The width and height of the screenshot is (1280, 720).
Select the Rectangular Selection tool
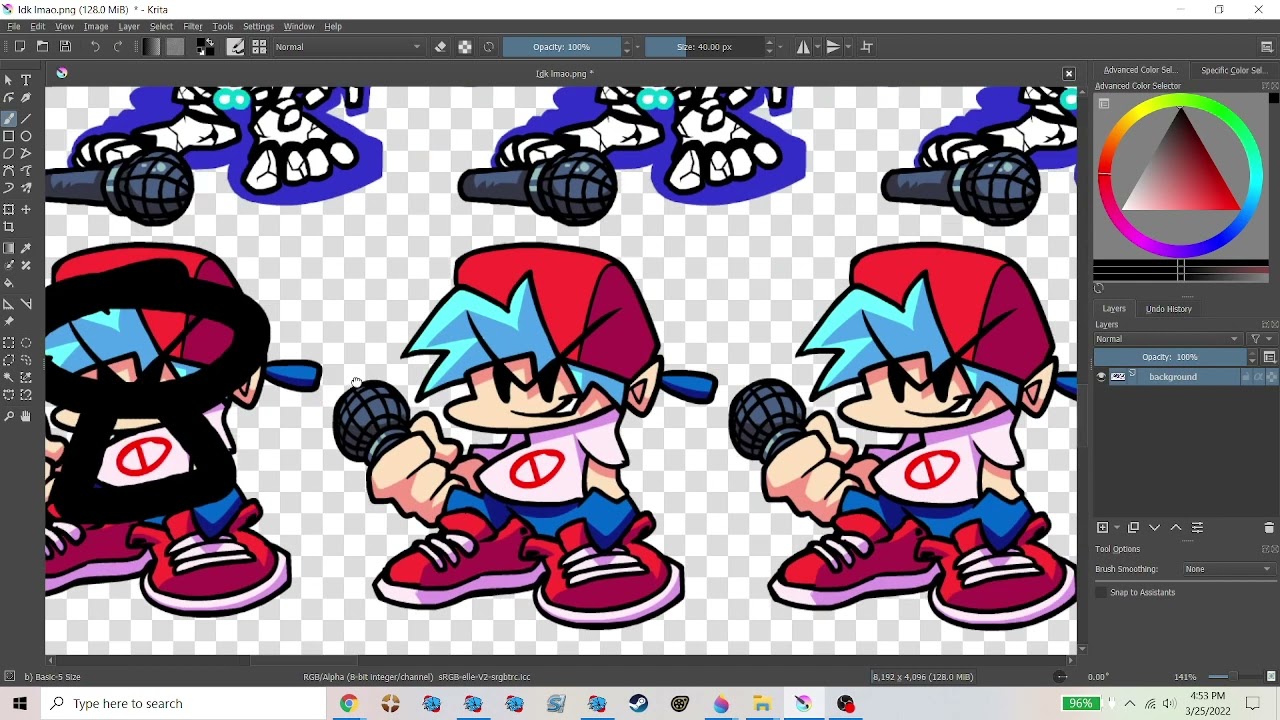[9, 342]
